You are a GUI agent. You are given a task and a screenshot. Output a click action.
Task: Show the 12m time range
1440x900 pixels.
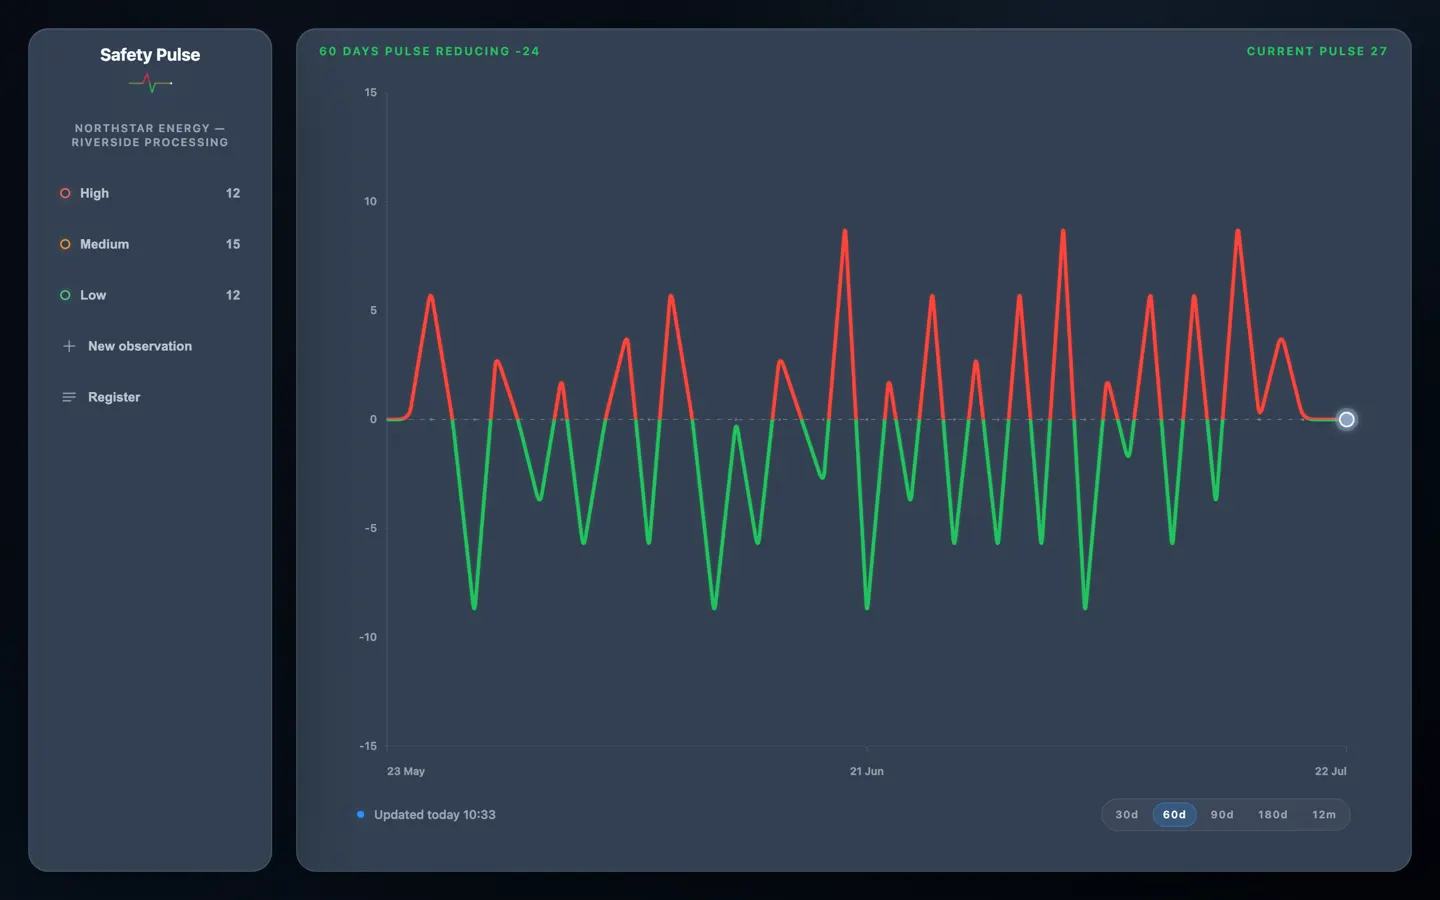point(1324,815)
